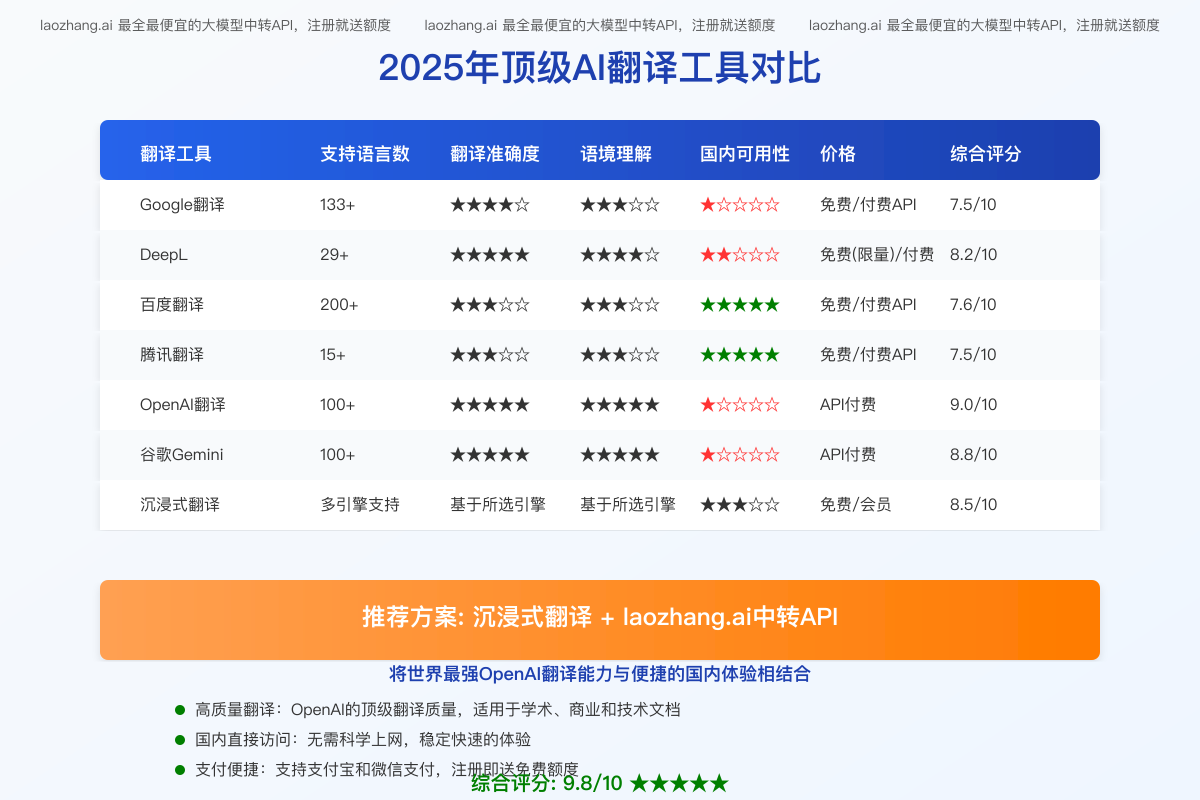This screenshot has width=1200, height=800.
Task: Click Google翻译's red 国内可用性 star rating
Action: 740,205
